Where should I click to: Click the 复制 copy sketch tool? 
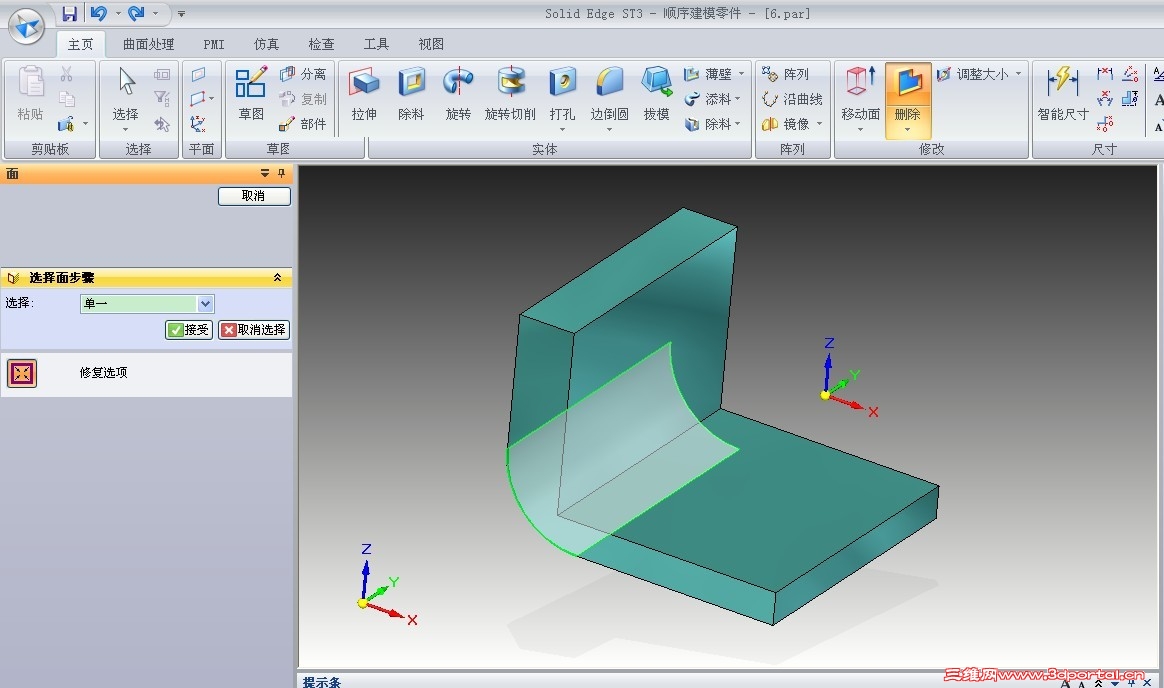click(x=303, y=99)
